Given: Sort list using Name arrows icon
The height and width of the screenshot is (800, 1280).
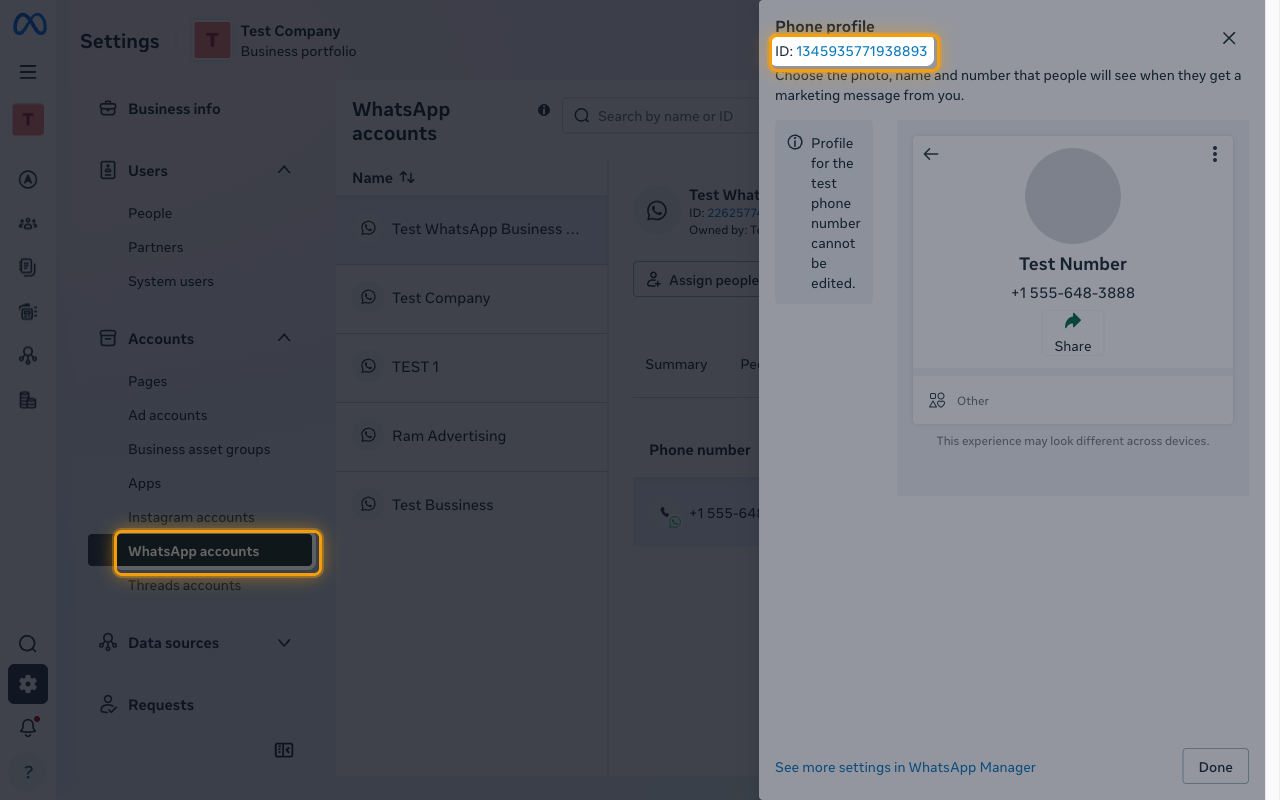Looking at the screenshot, I should (x=407, y=177).
